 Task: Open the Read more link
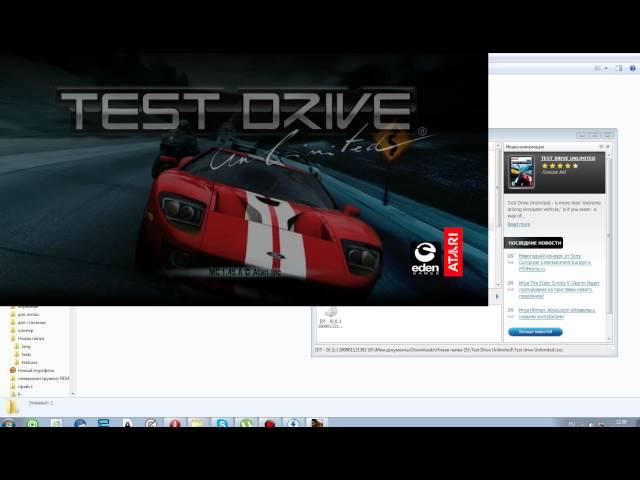click(518, 224)
